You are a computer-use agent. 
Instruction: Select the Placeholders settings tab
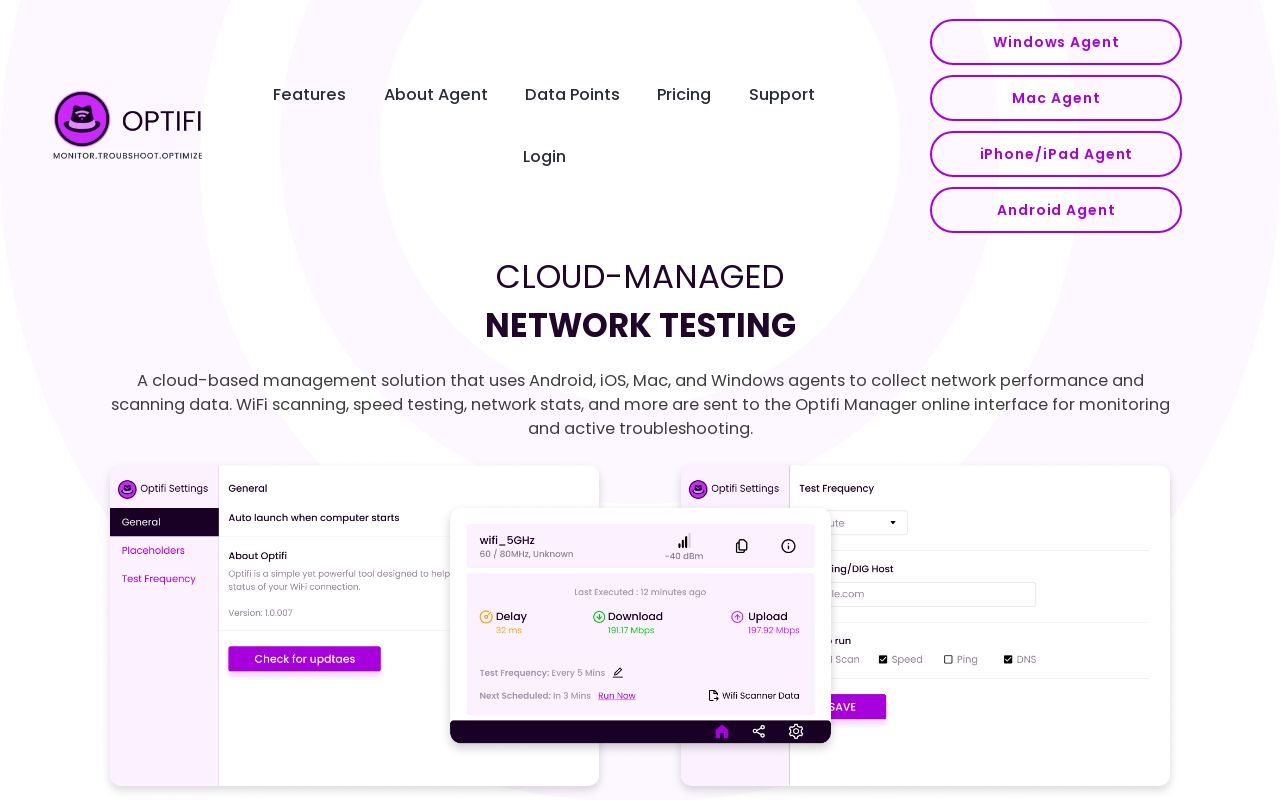[153, 551]
